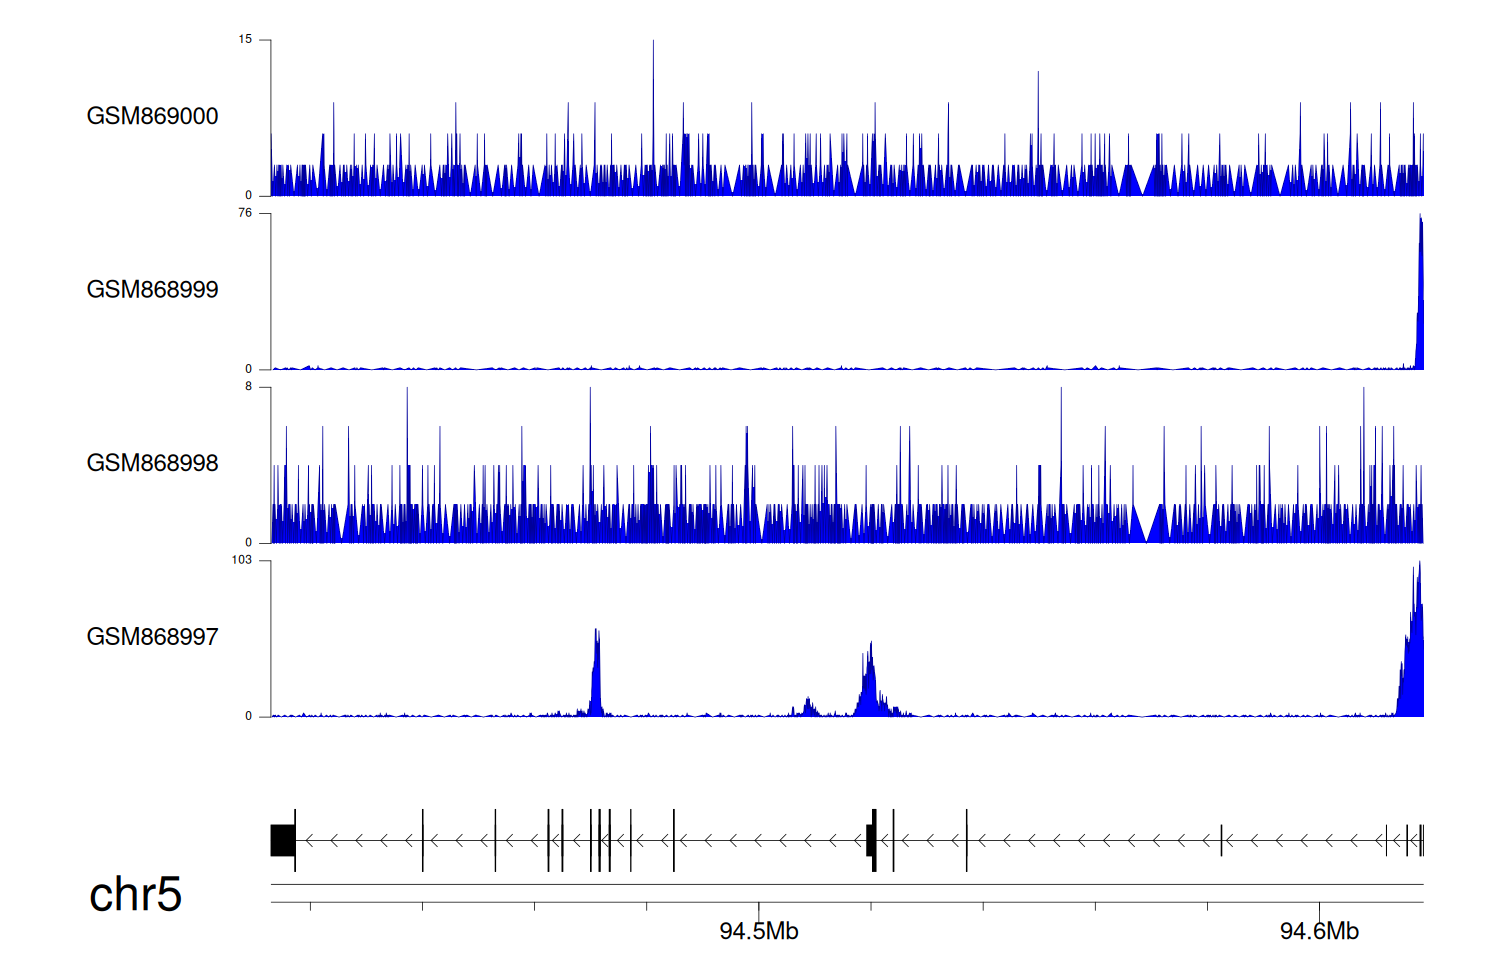
Task: Click the chr5 chromosome label
Action: pos(135,894)
